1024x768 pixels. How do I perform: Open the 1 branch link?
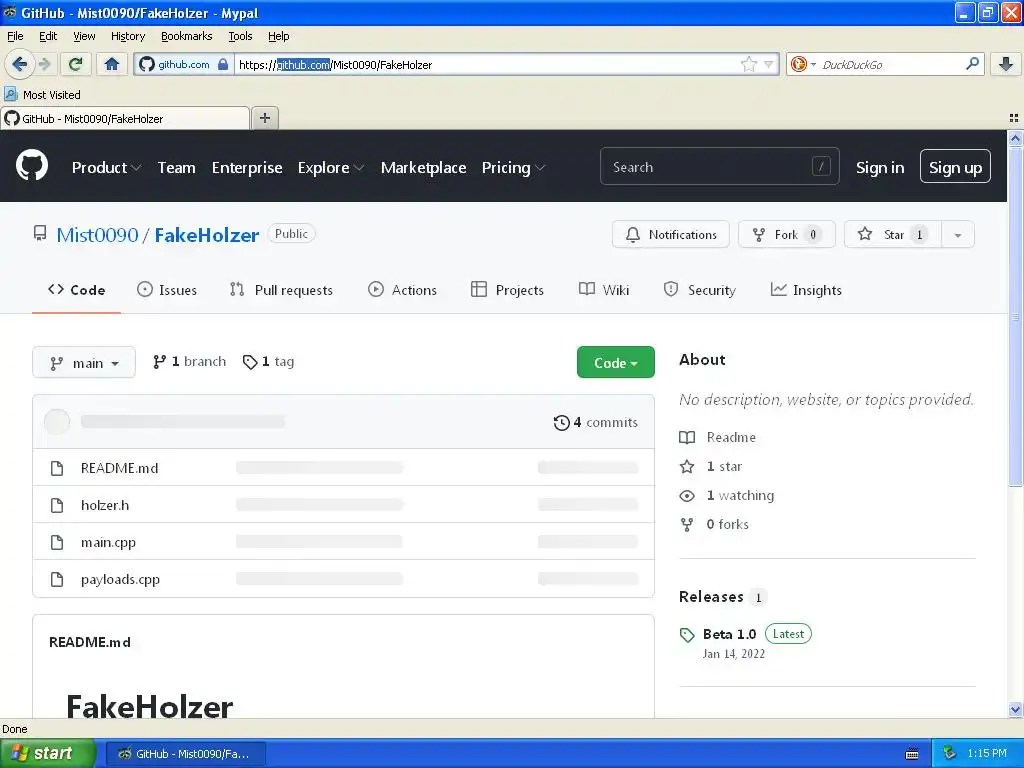pos(189,362)
